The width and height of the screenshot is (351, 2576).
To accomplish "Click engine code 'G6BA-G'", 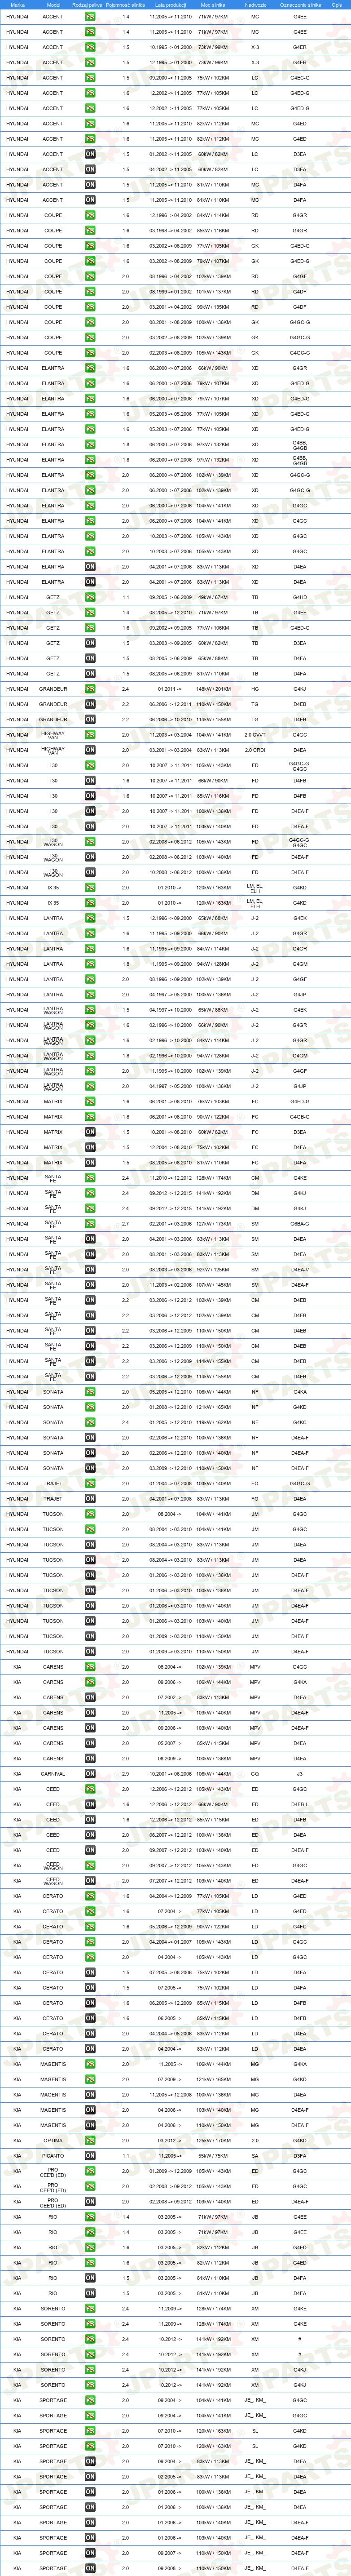I will 300,1224.
